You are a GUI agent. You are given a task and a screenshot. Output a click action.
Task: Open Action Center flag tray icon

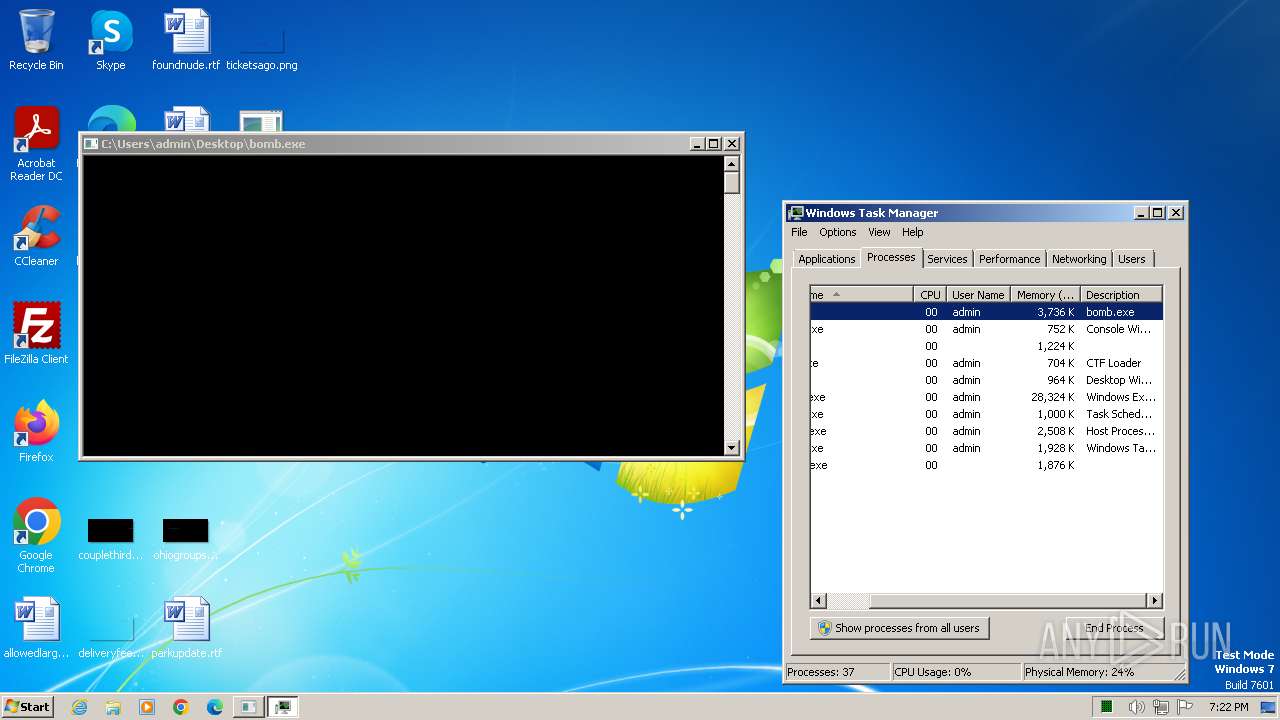pyautogui.click(x=1185, y=707)
